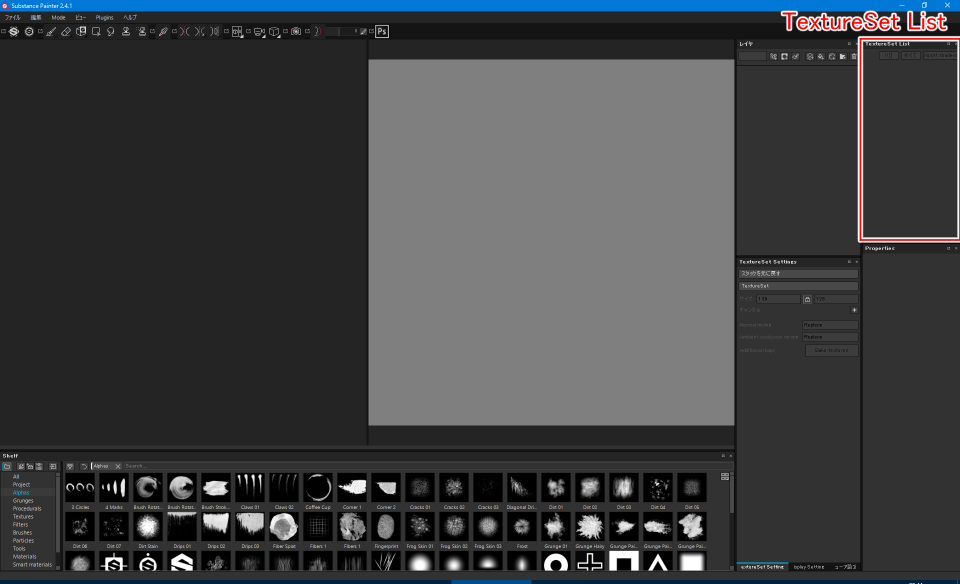960x584 pixels.
Task: Open the camera mode dropdown icon
Action: click(259, 31)
